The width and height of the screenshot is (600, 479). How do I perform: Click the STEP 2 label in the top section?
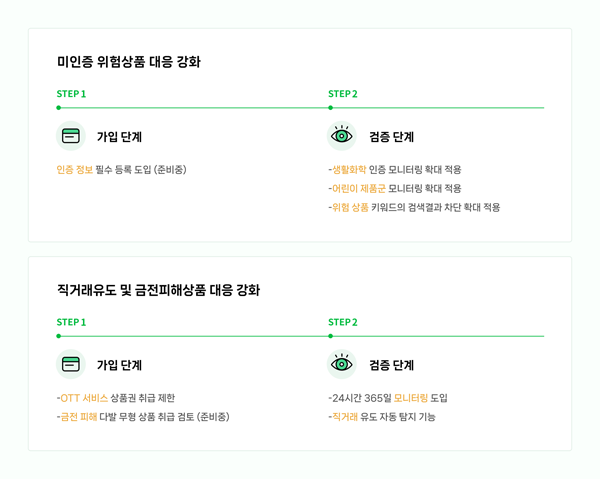coord(343,94)
